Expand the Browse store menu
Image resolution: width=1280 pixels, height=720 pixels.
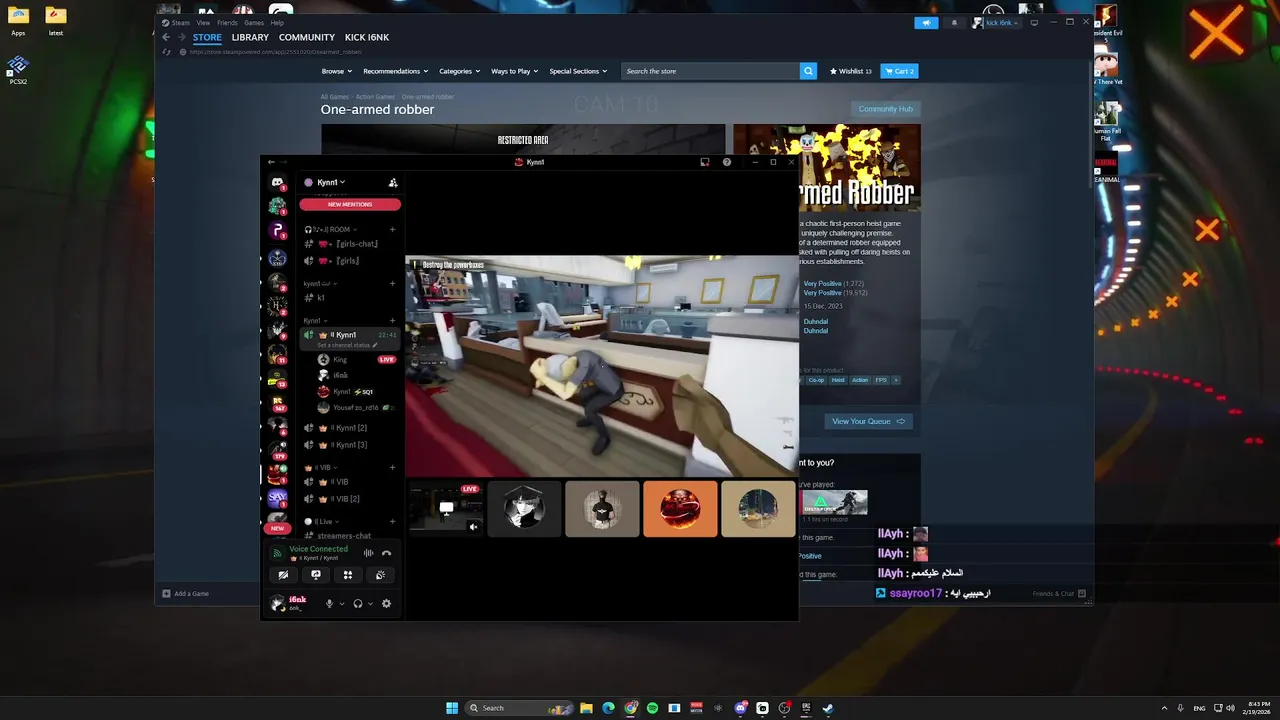point(337,71)
